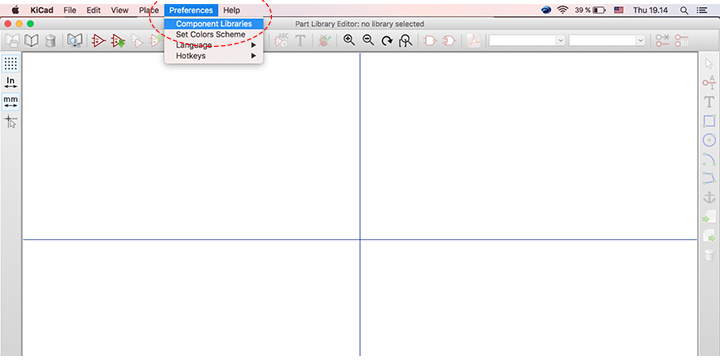
Task: Click the grayed ABC field properties icon
Action: coord(281,40)
